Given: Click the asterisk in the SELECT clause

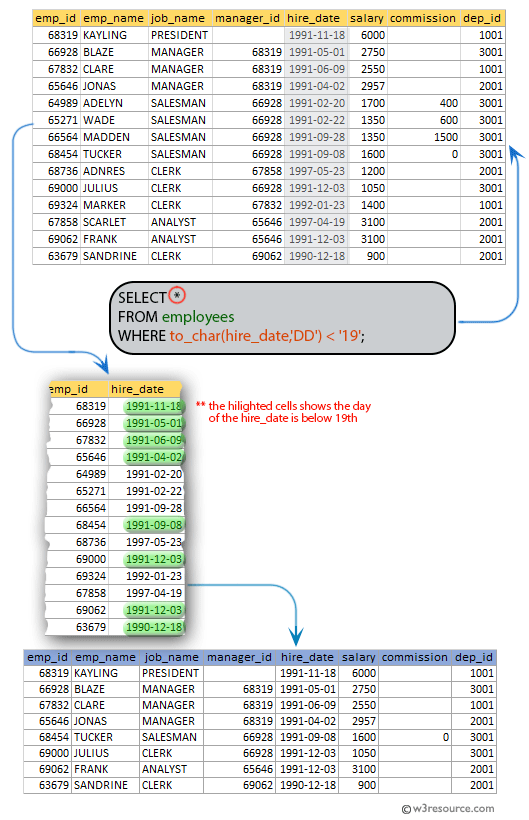Looking at the screenshot, I should click(x=177, y=295).
